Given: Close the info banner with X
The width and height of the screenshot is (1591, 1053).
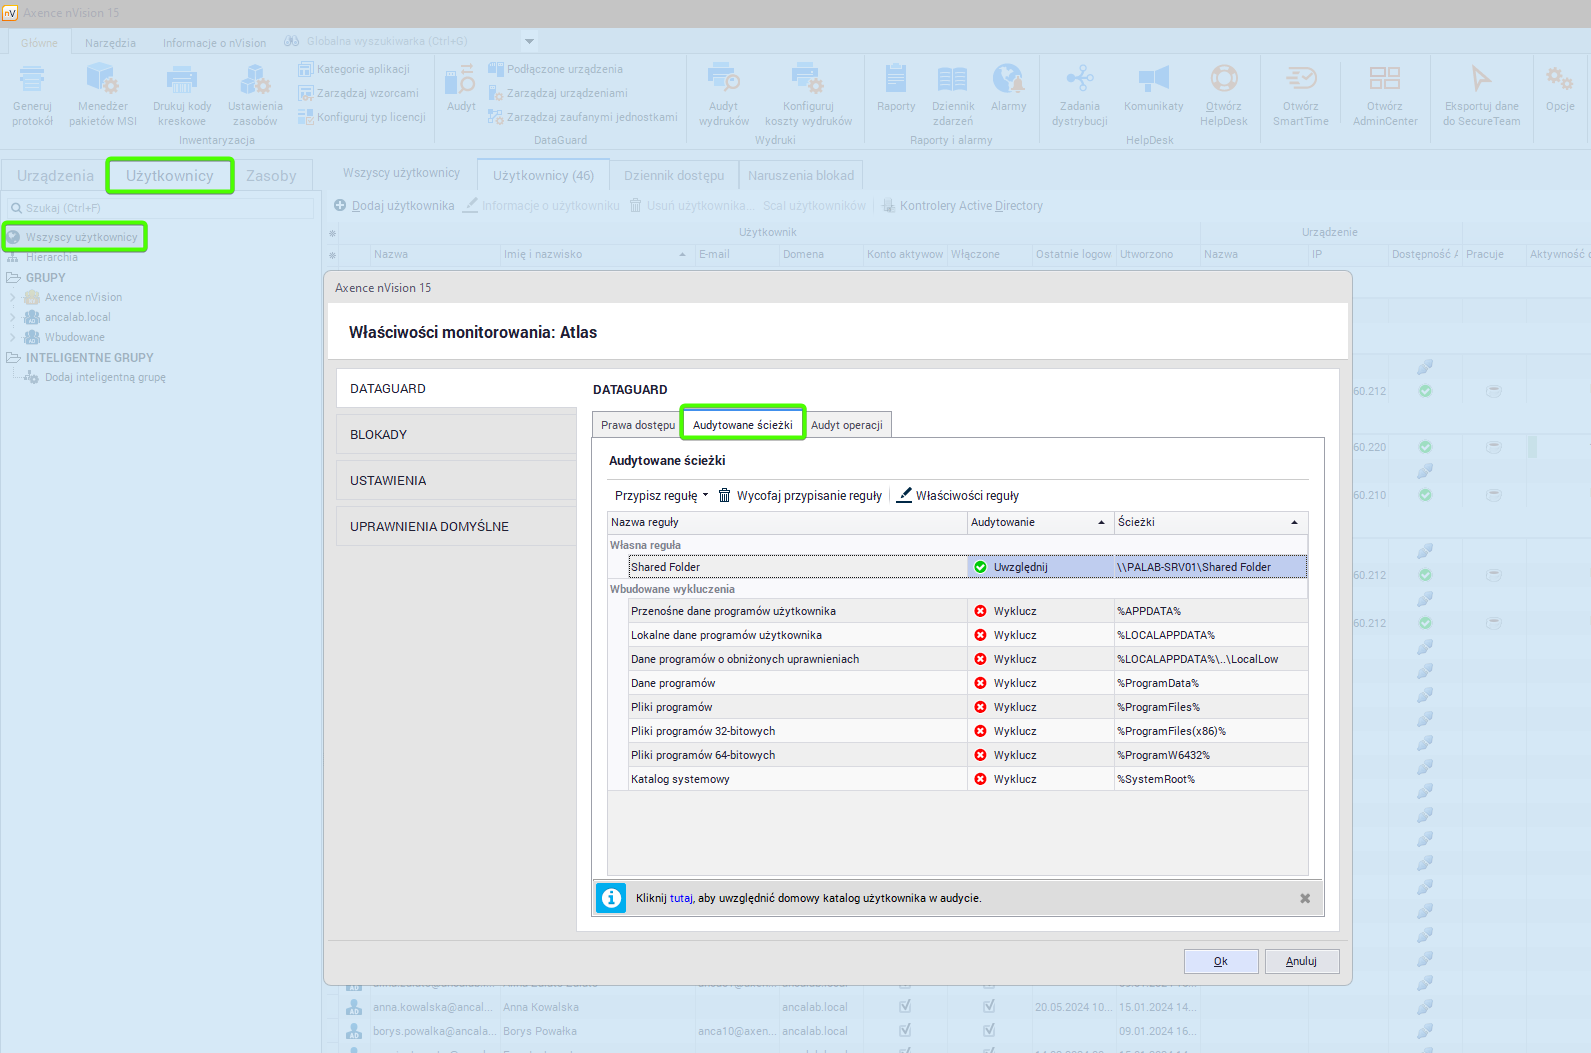Looking at the screenshot, I should coord(1304,898).
